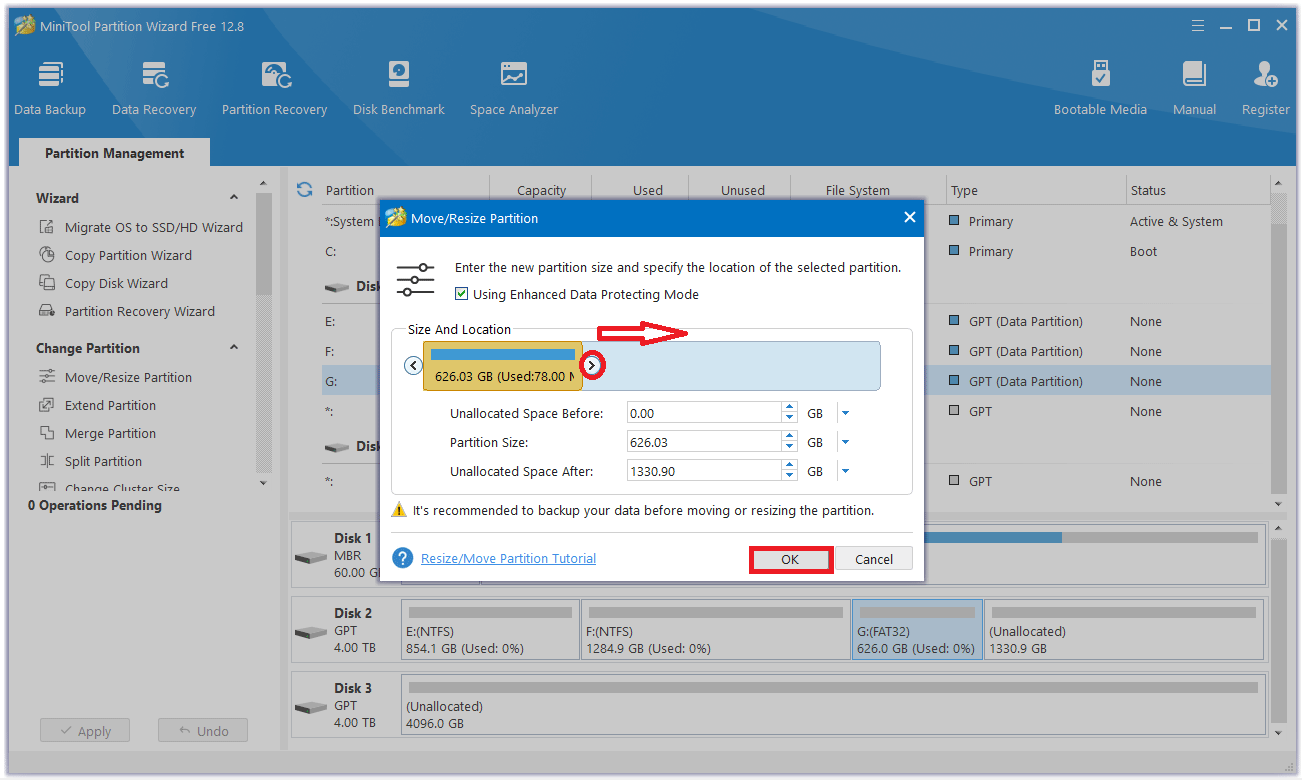Collapse the Change Partition section
This screenshot has width=1302, height=780.
tap(234, 348)
